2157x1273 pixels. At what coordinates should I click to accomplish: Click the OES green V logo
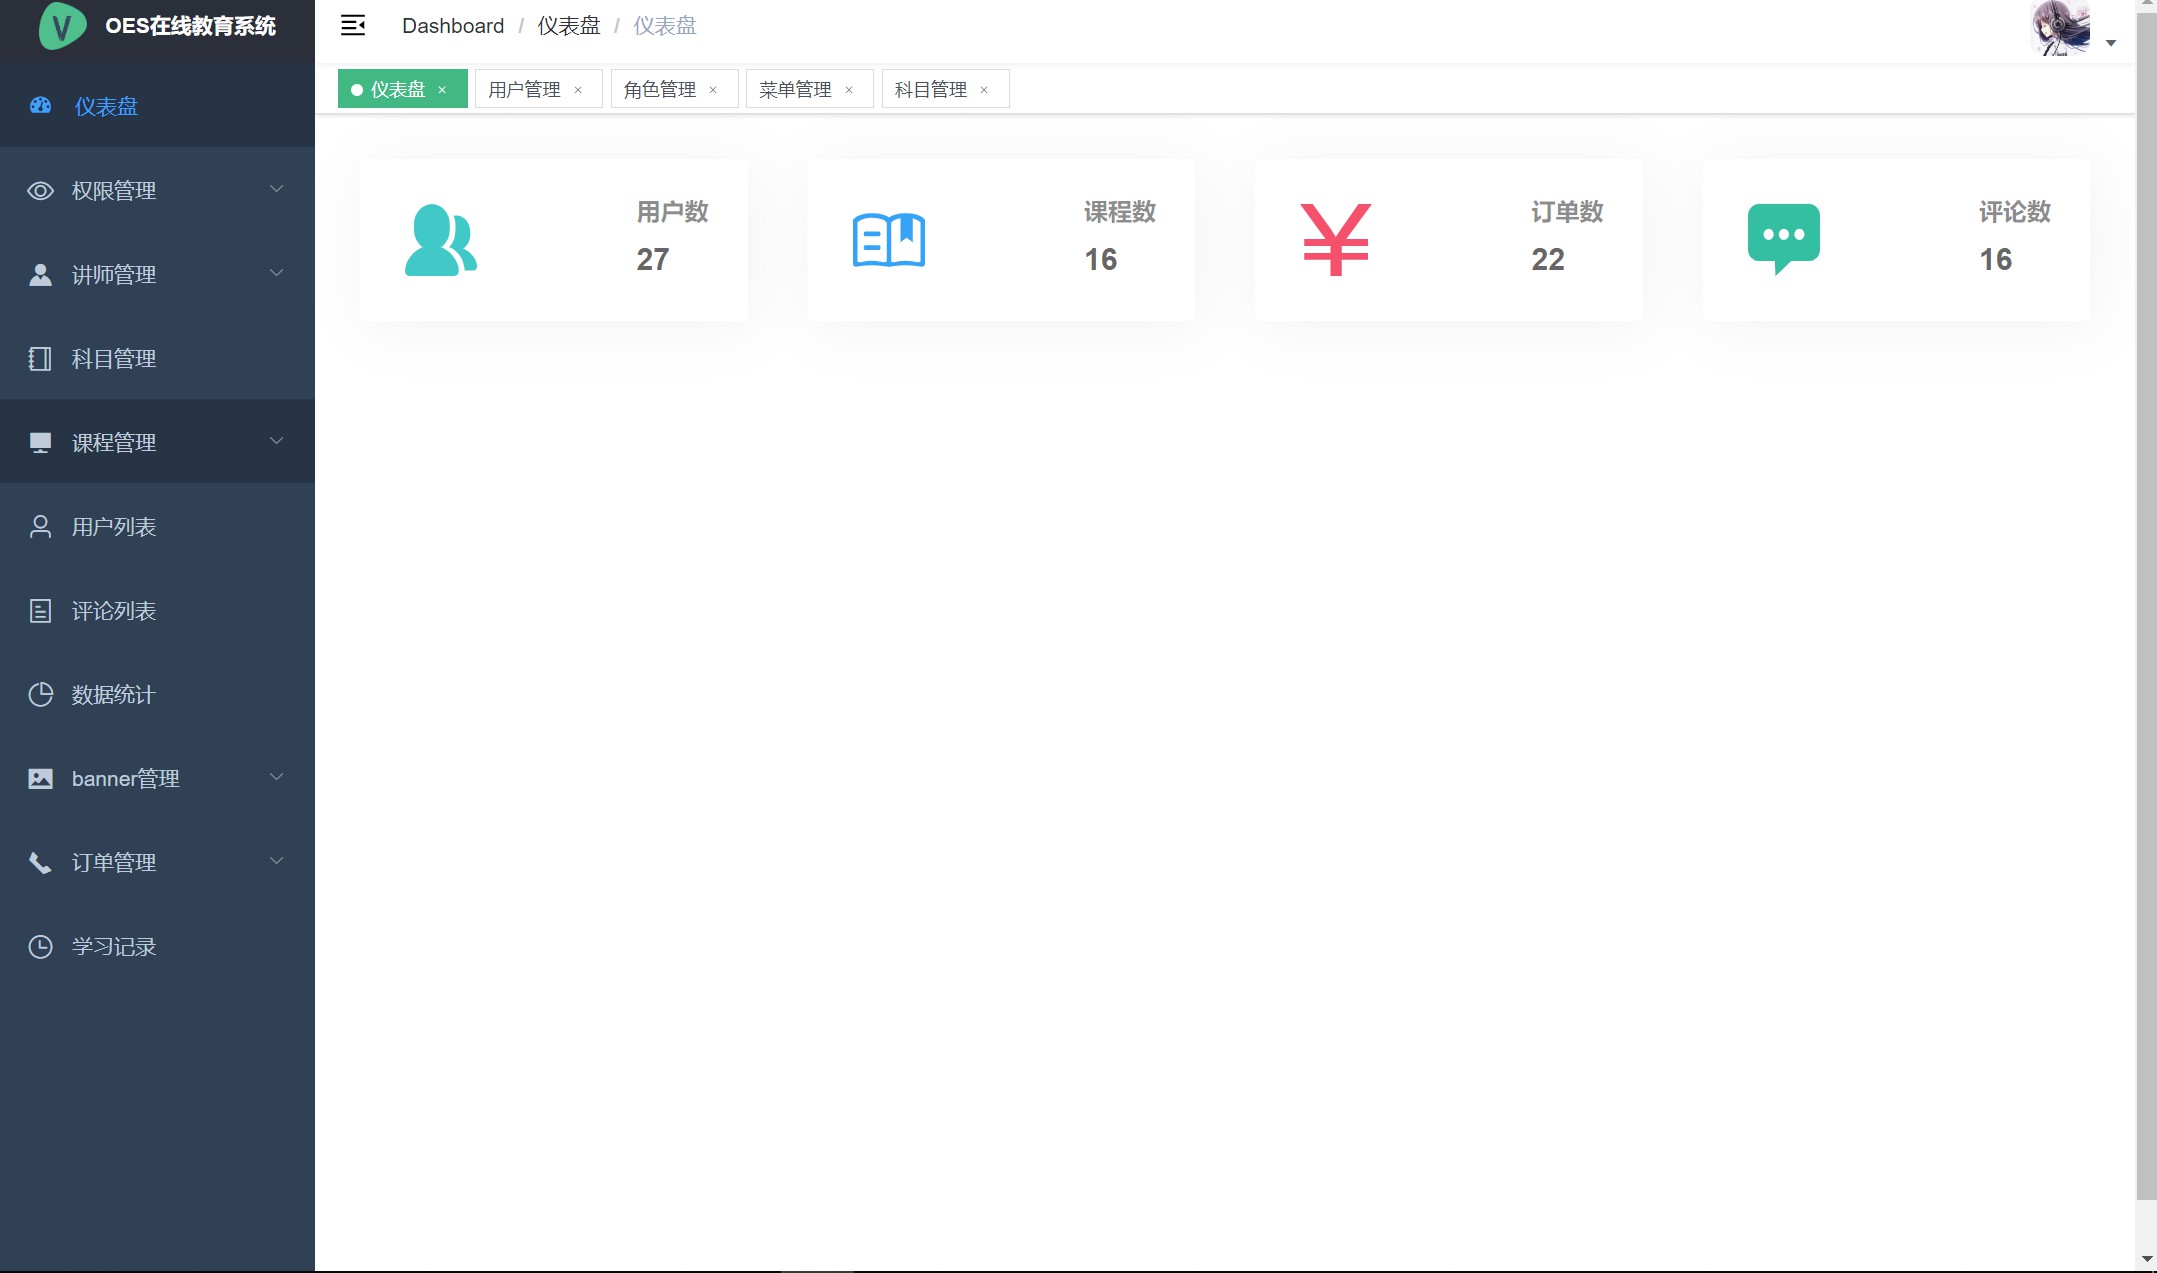point(62,26)
